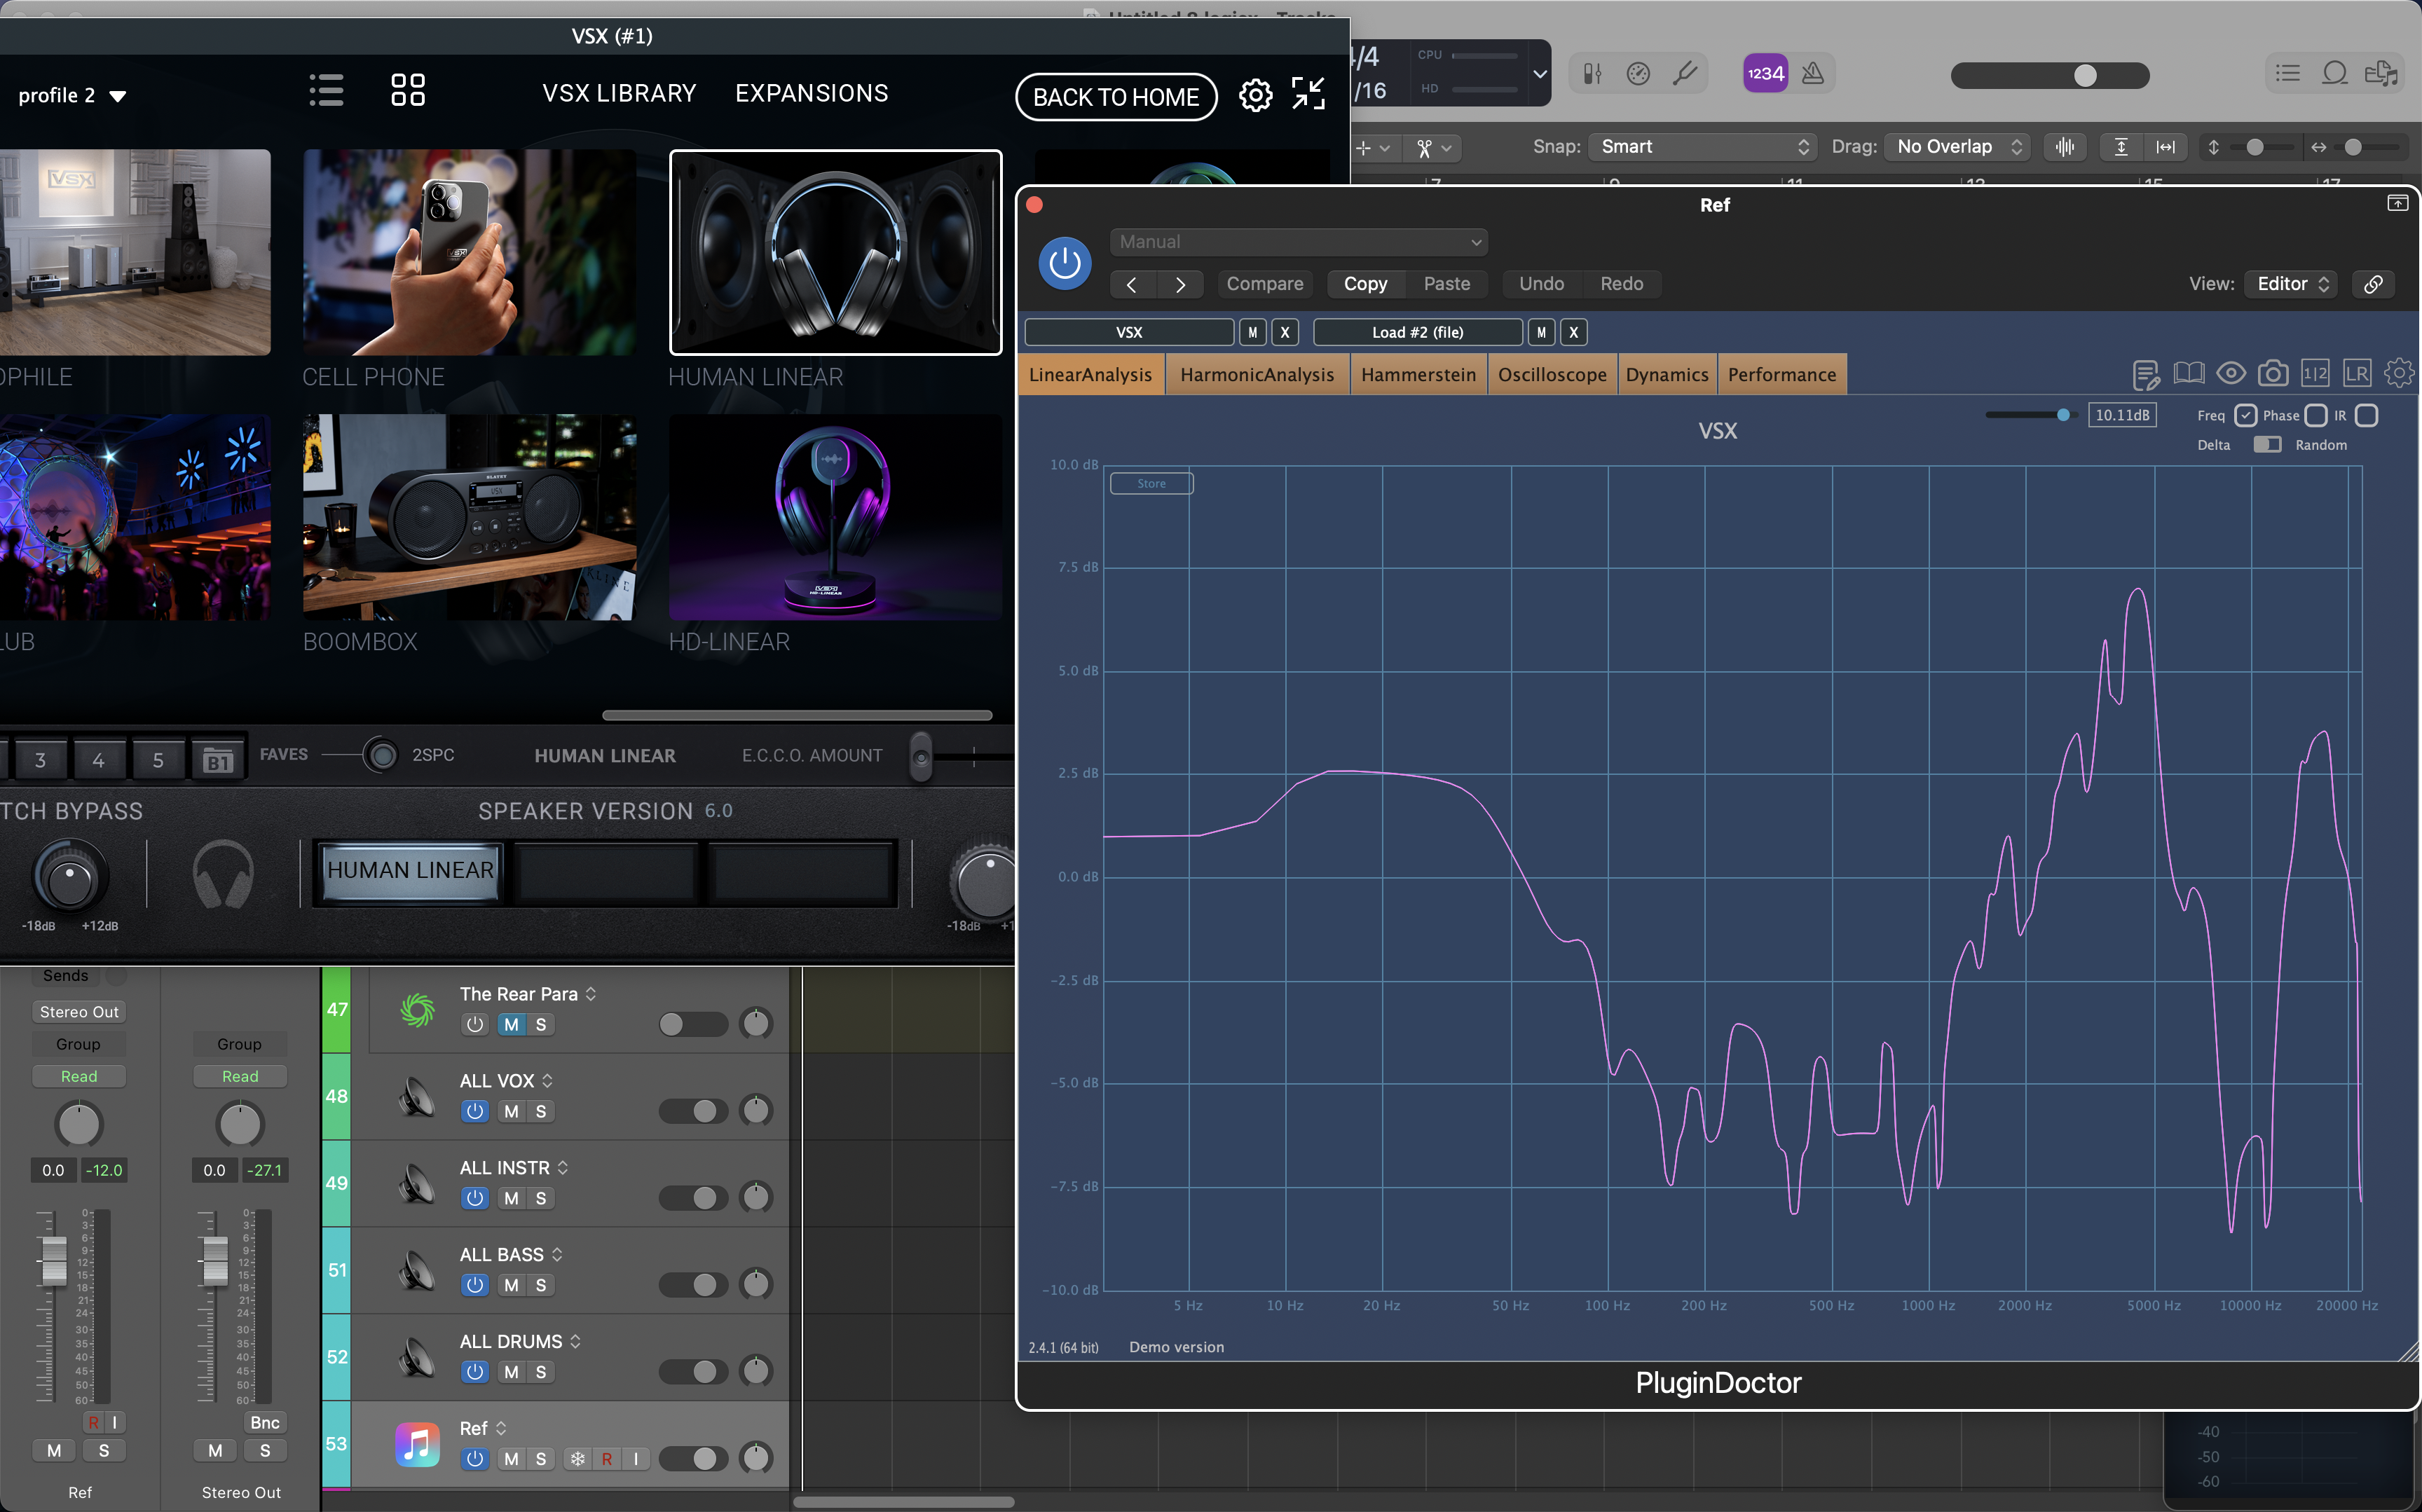Enable the Phase checkbox
The height and width of the screenshot is (1512, 2422).
point(2316,415)
